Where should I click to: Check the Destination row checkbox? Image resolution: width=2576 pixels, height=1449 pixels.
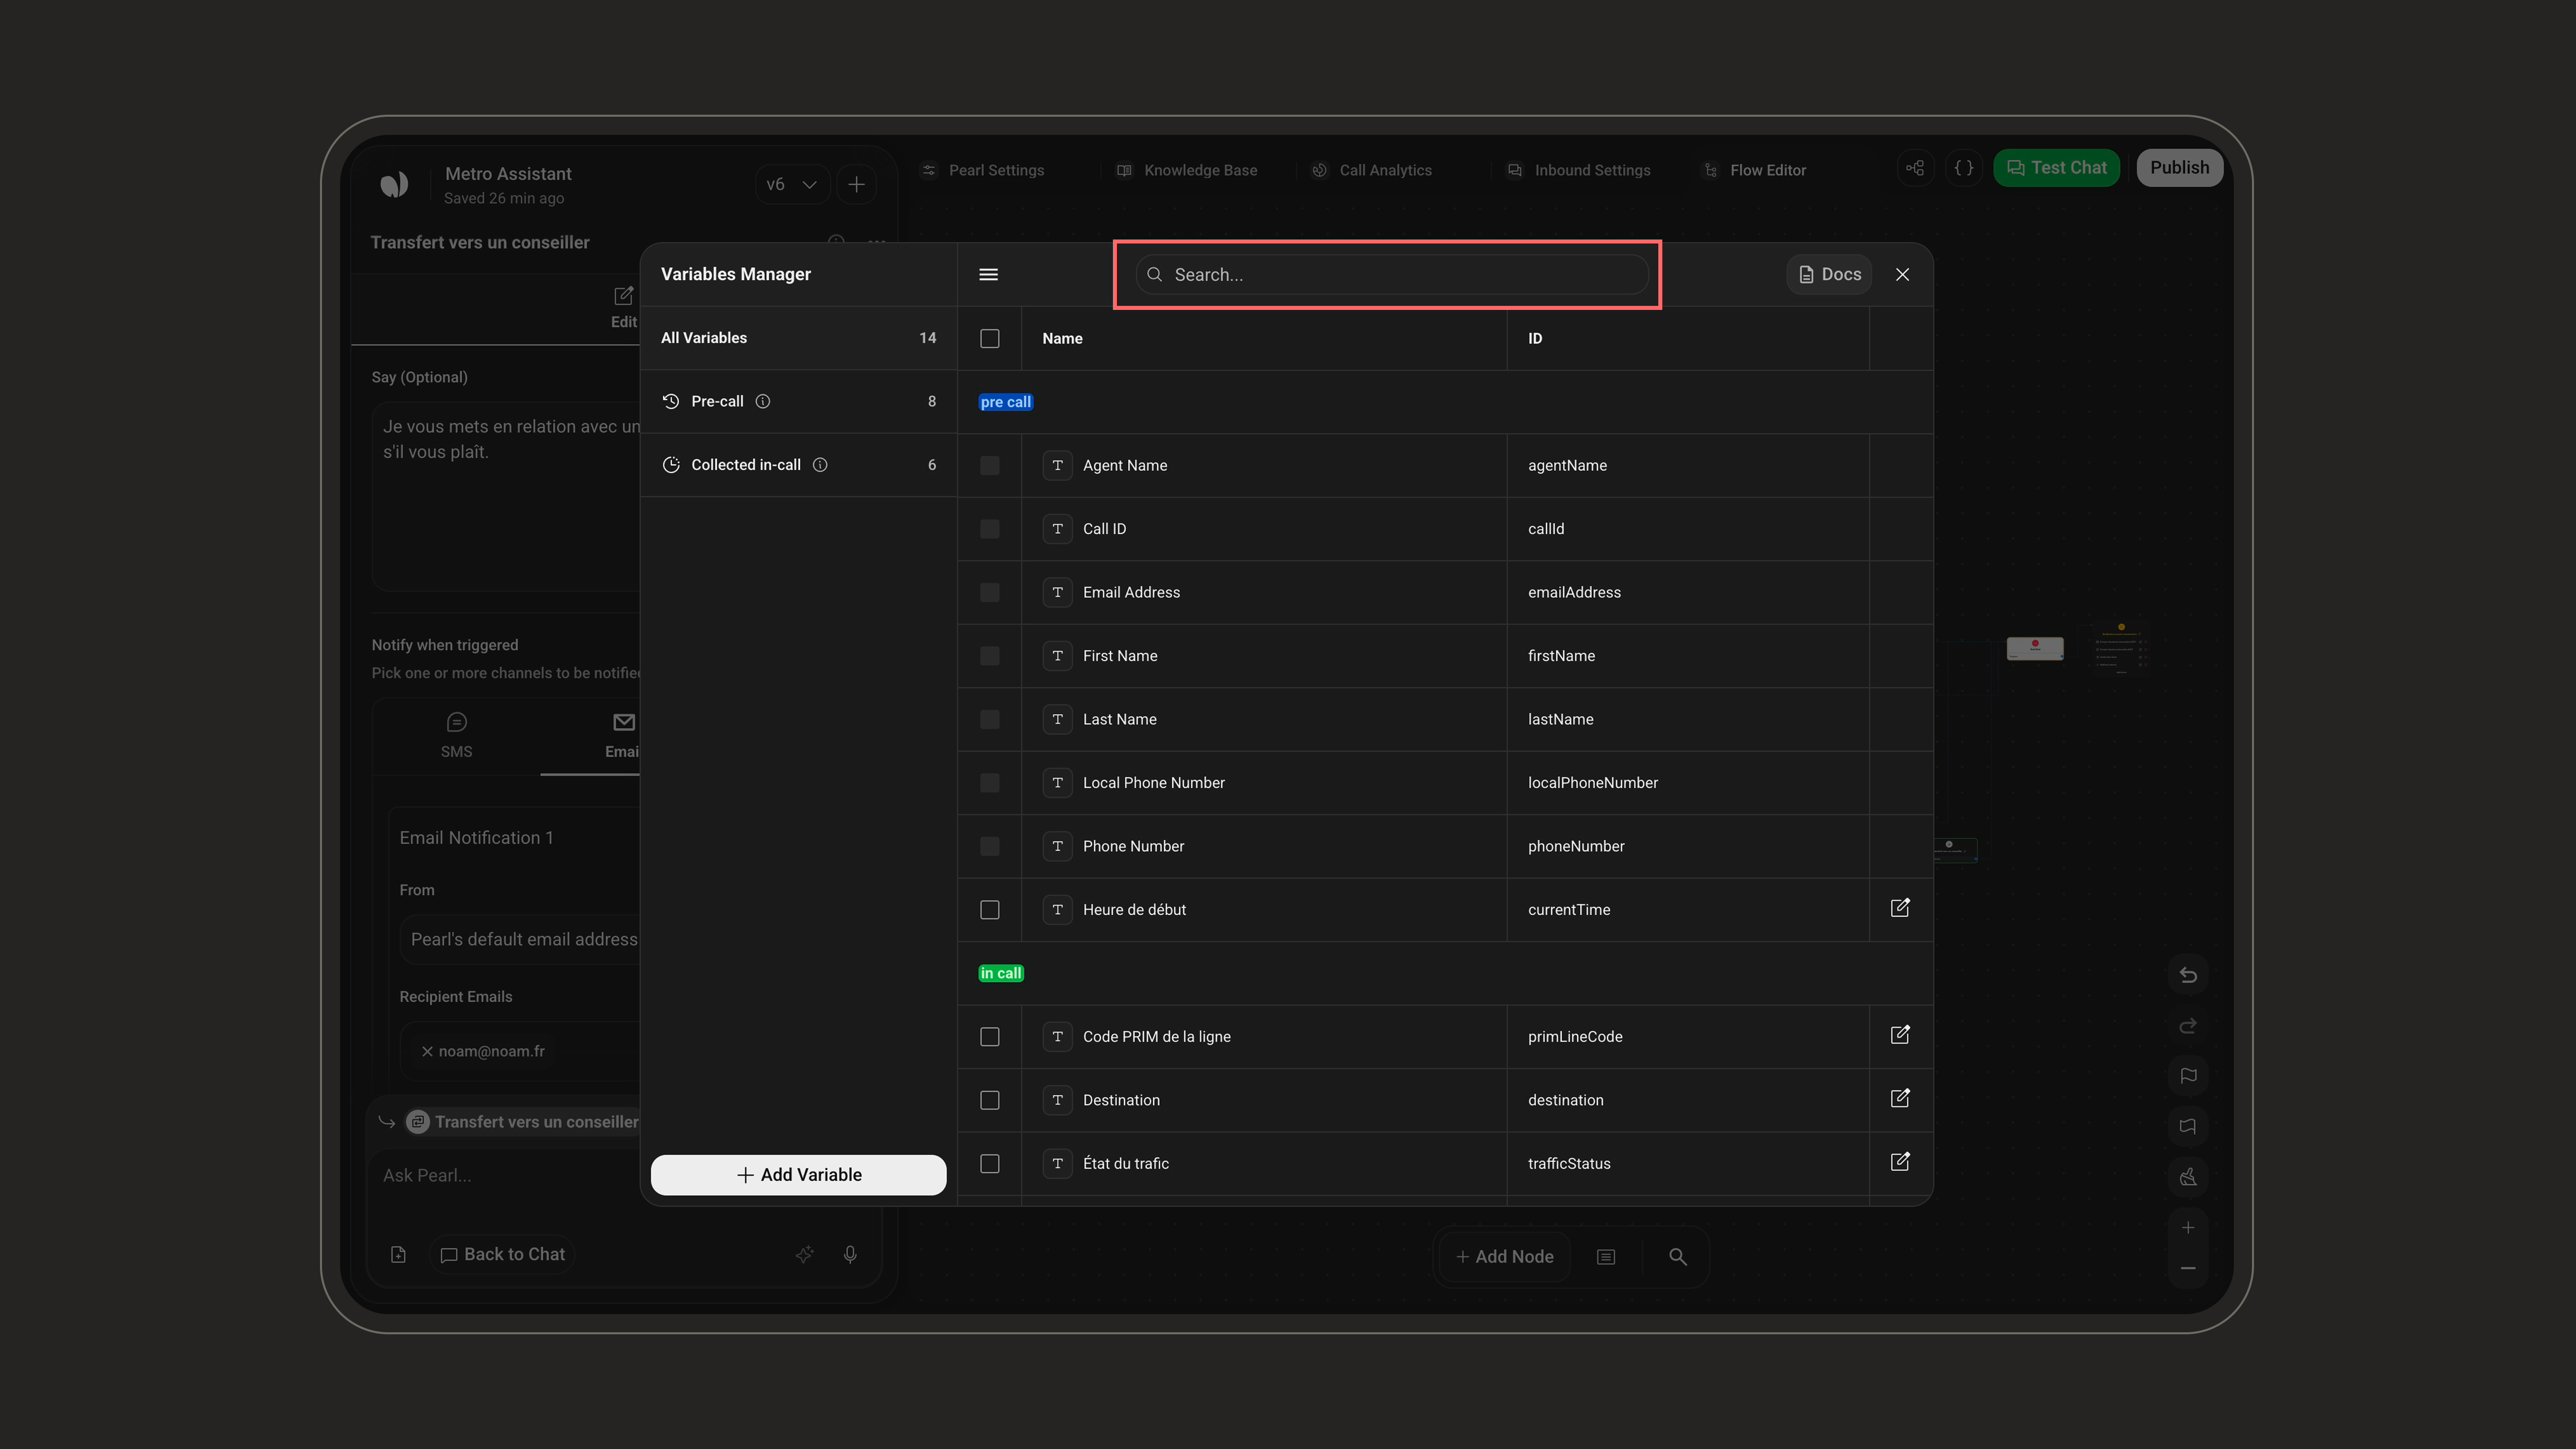[x=990, y=1100]
